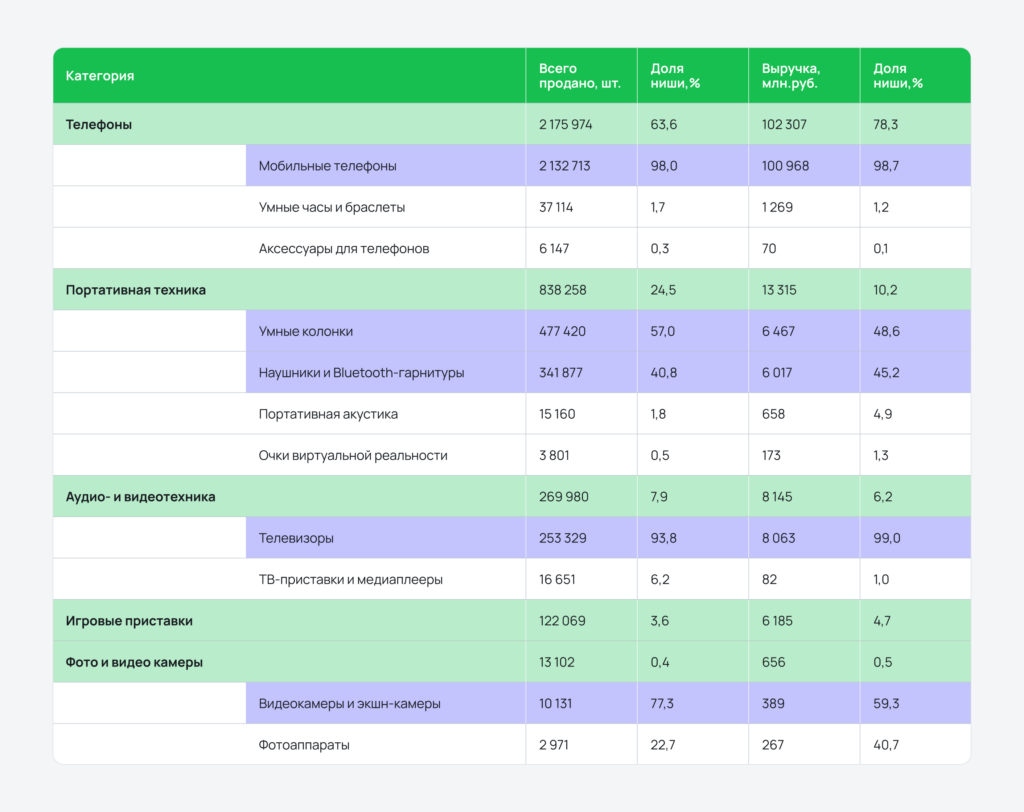Select the "Наушники и Bluetooth-гарнитуры" cell
Screen dimensions: 1024x812
point(361,373)
